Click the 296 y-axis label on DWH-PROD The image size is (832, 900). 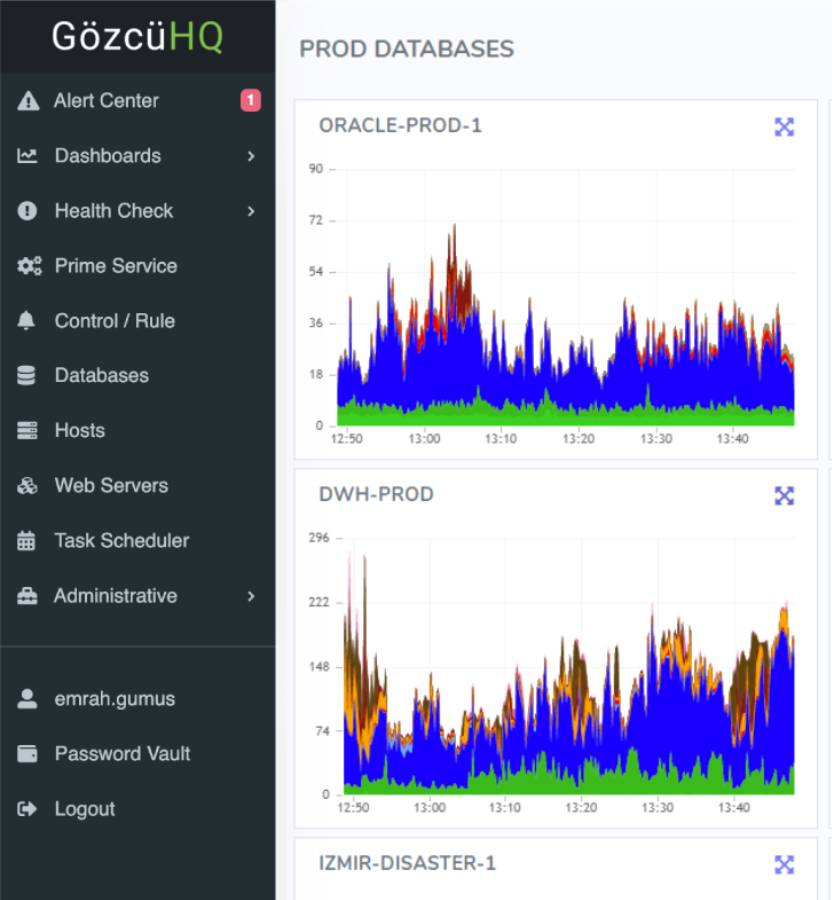tap(319, 538)
